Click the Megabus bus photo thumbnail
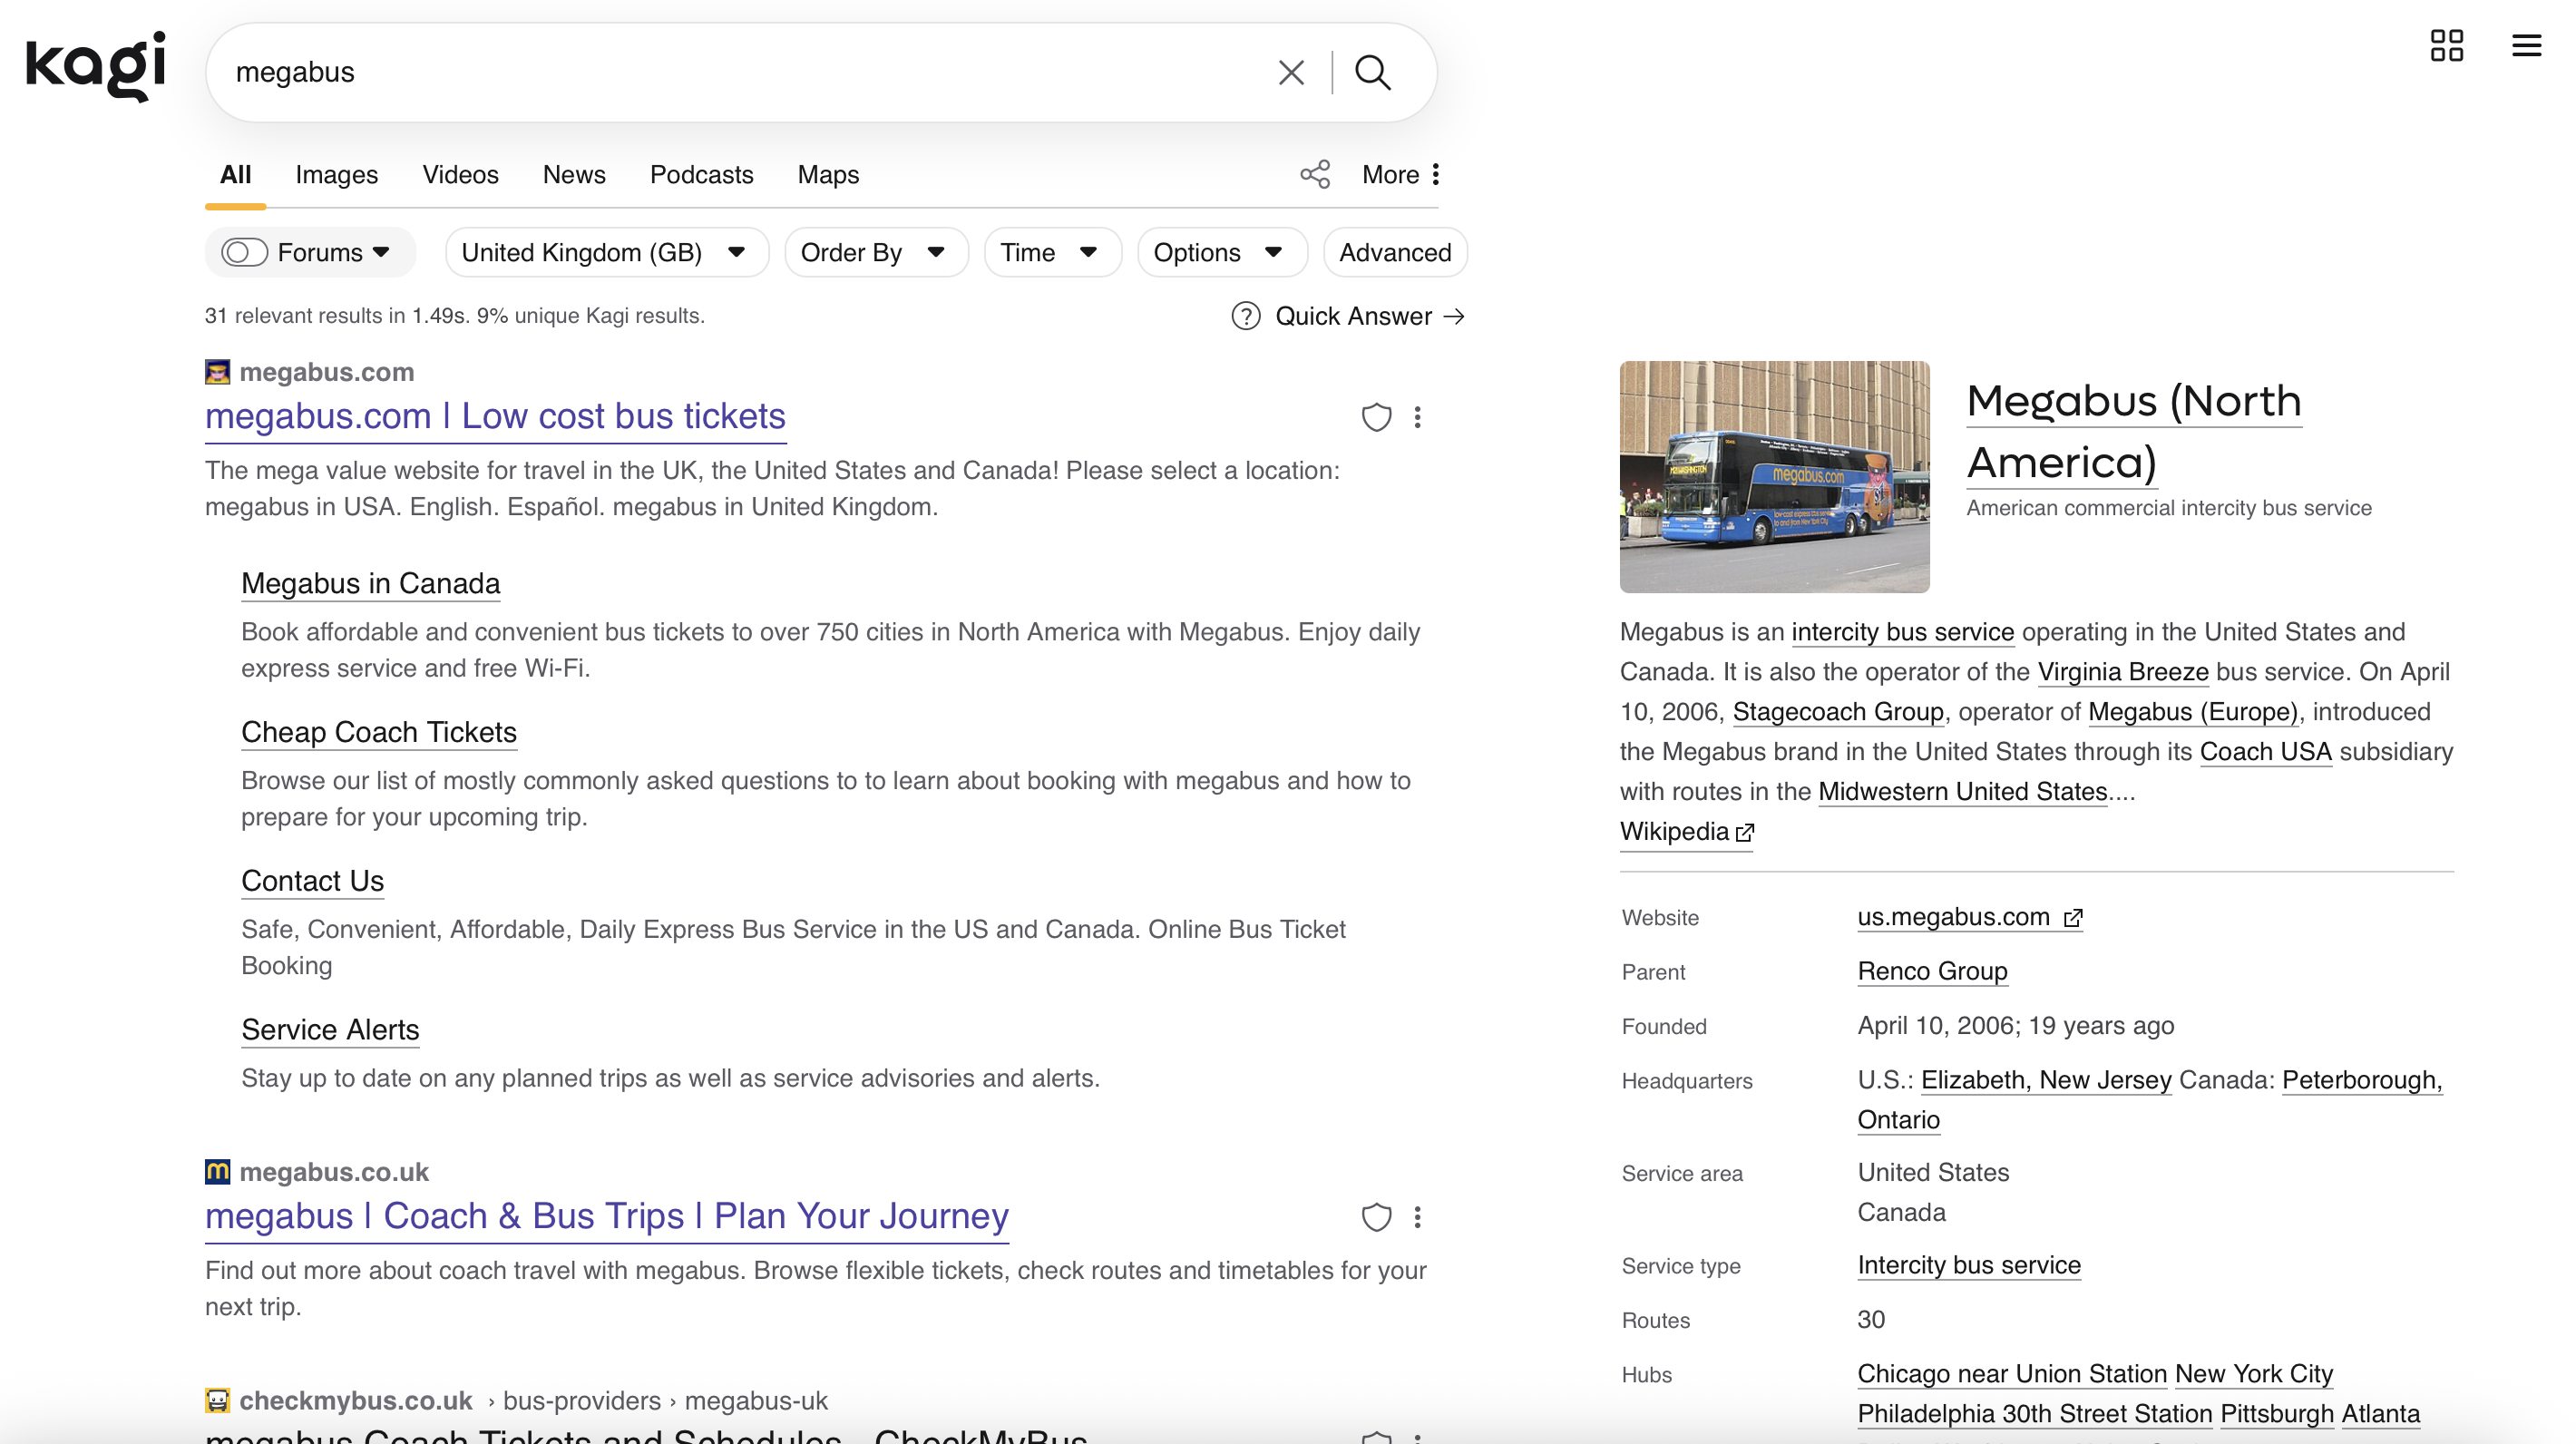Image resolution: width=2576 pixels, height=1444 pixels. (1774, 477)
